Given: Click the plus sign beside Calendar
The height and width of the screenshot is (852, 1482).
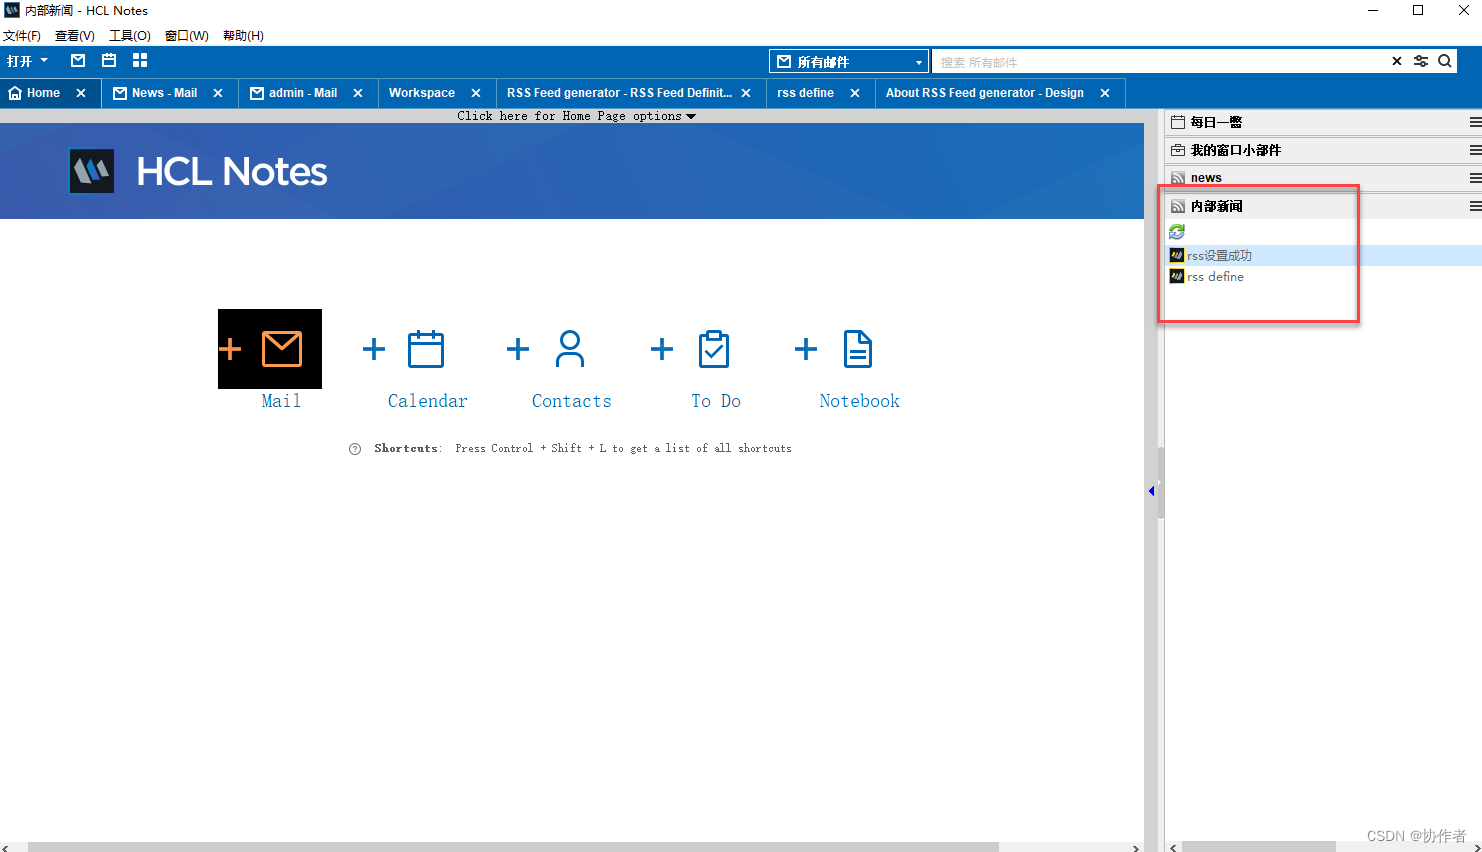Looking at the screenshot, I should click(373, 349).
